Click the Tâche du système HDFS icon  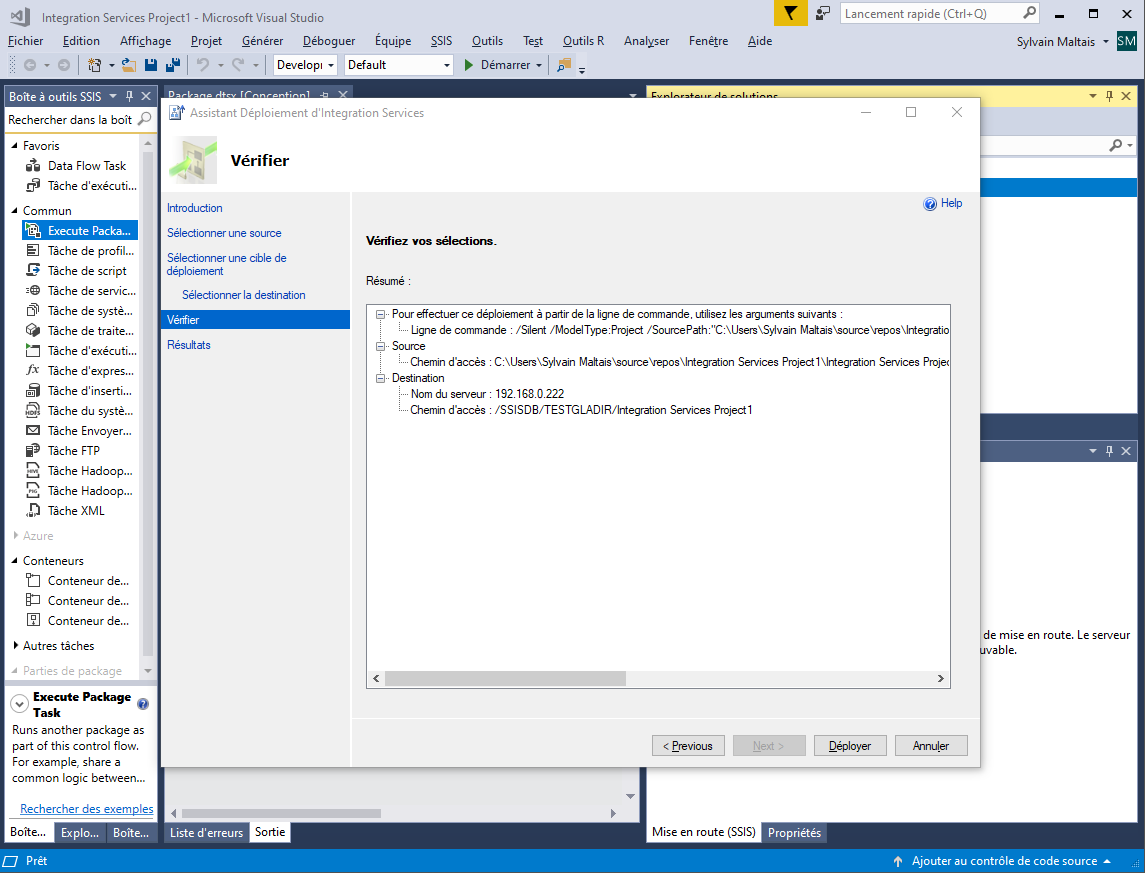[33, 410]
